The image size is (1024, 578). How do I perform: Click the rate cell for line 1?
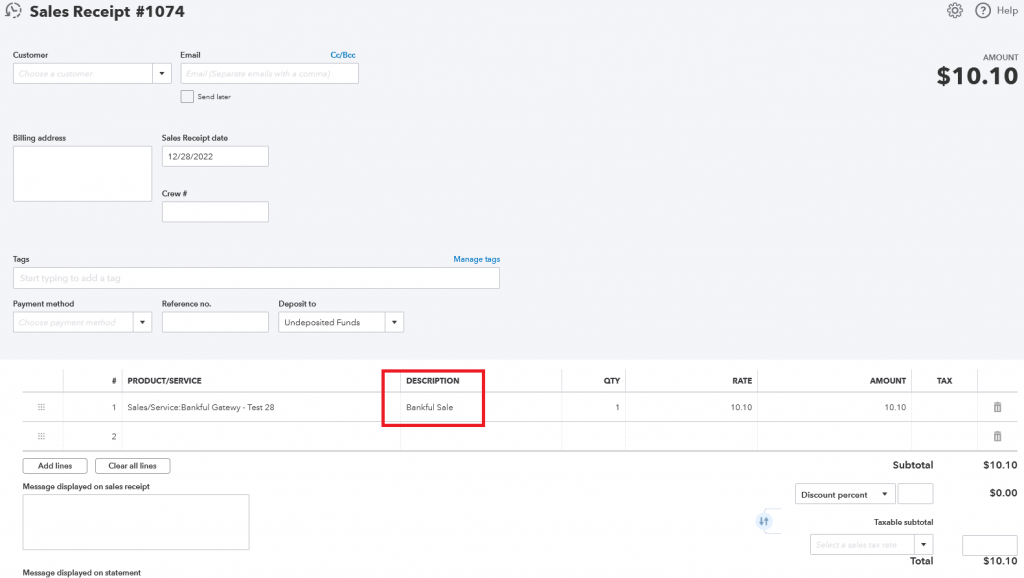click(692, 407)
